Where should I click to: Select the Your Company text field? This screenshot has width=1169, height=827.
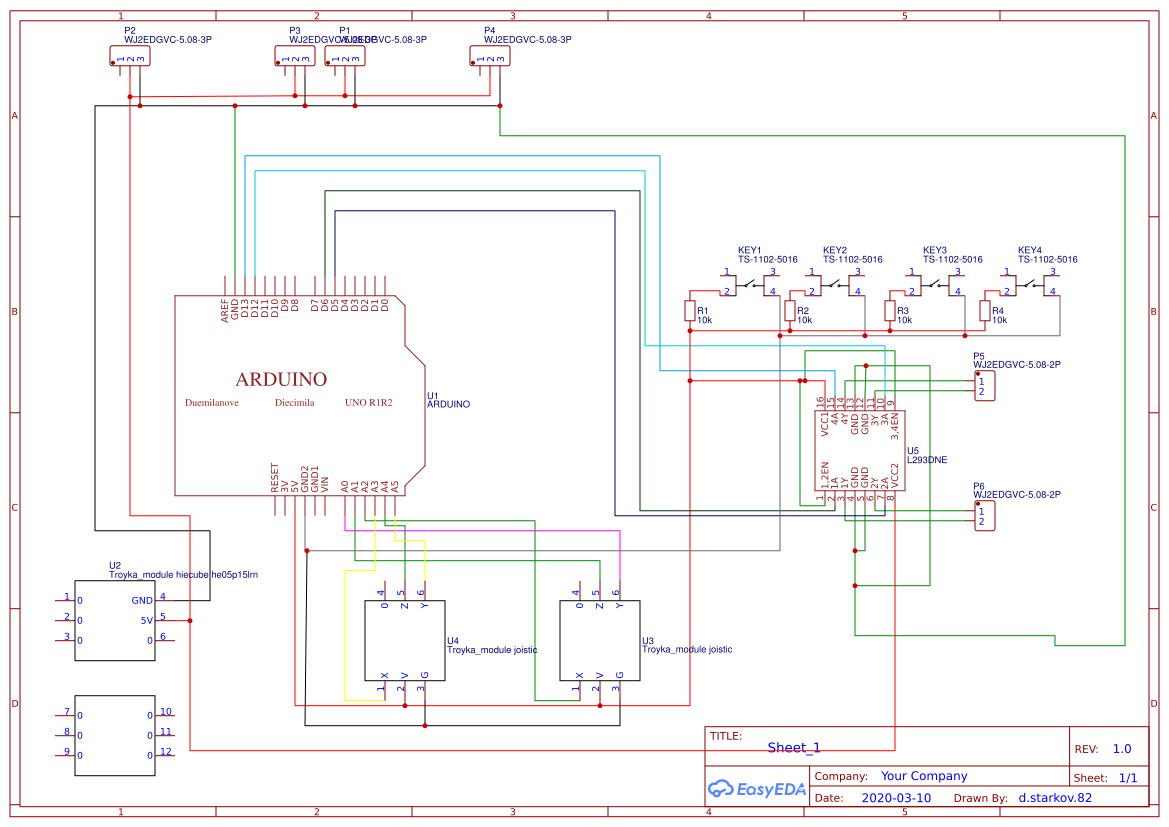(924, 776)
